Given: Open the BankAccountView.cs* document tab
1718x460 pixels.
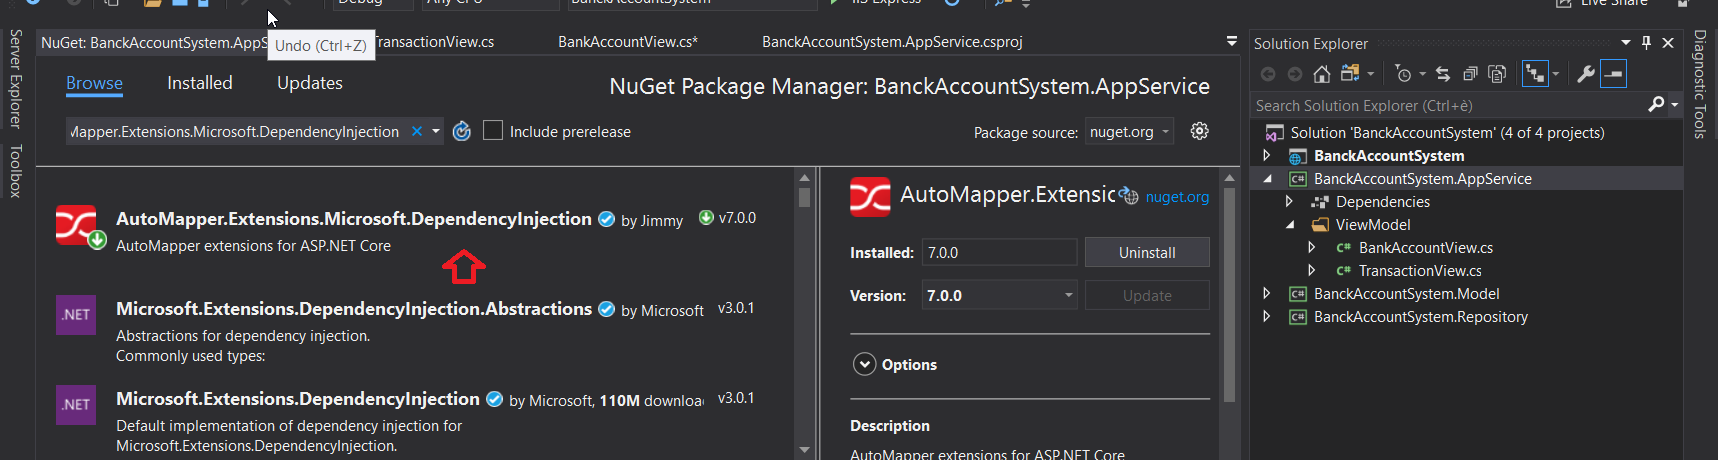Looking at the screenshot, I should tap(628, 42).
